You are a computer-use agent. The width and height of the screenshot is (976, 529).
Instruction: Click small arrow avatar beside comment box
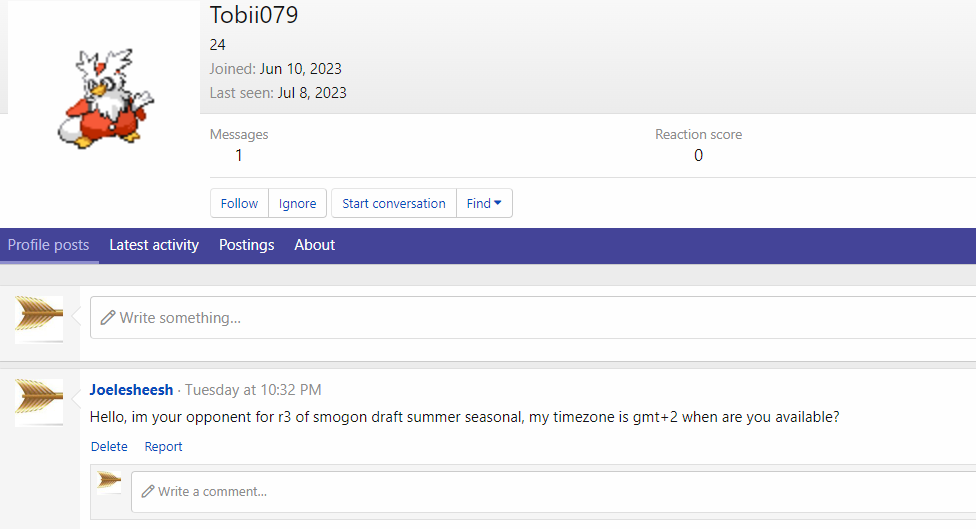[x=110, y=482]
